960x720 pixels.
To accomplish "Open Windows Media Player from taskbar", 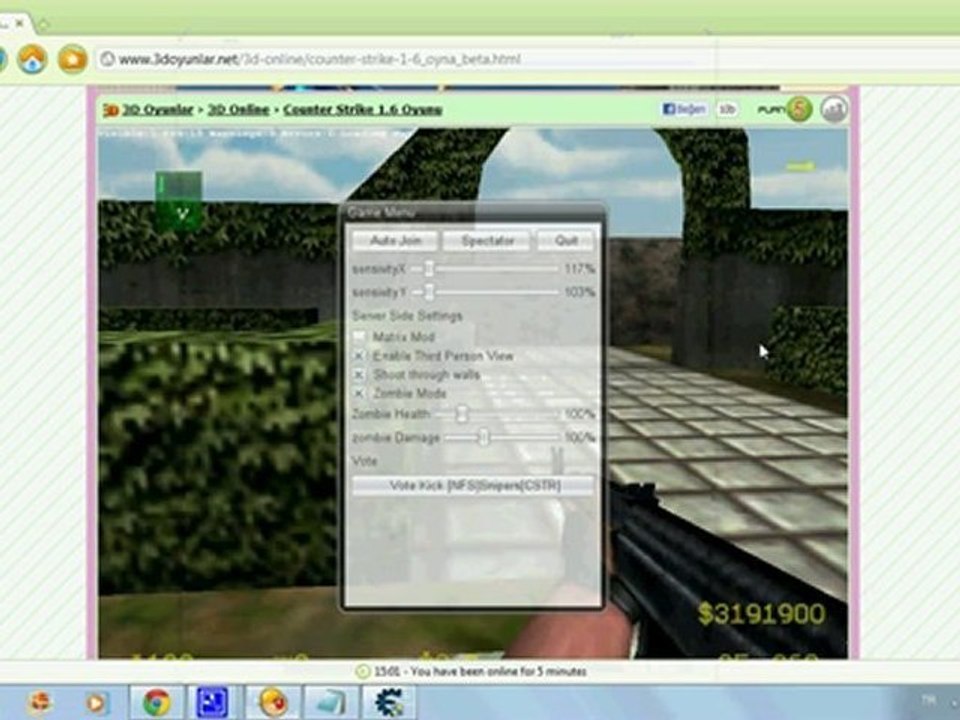I will click(x=96, y=702).
